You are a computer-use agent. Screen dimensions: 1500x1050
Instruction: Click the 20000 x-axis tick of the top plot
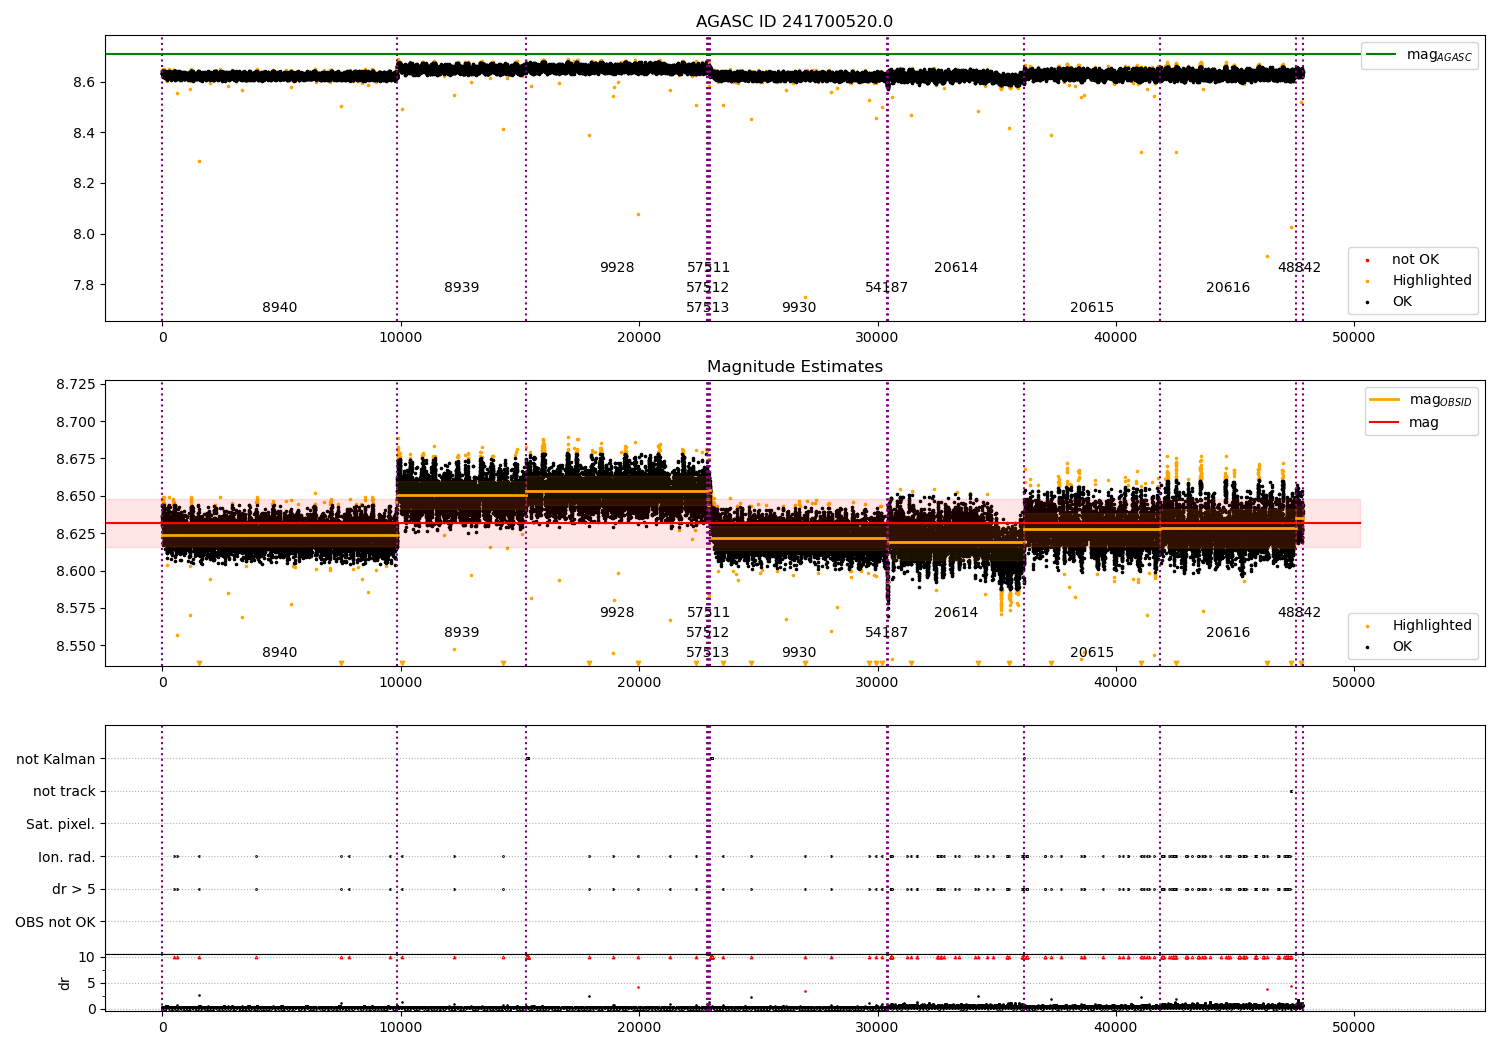[x=639, y=337]
